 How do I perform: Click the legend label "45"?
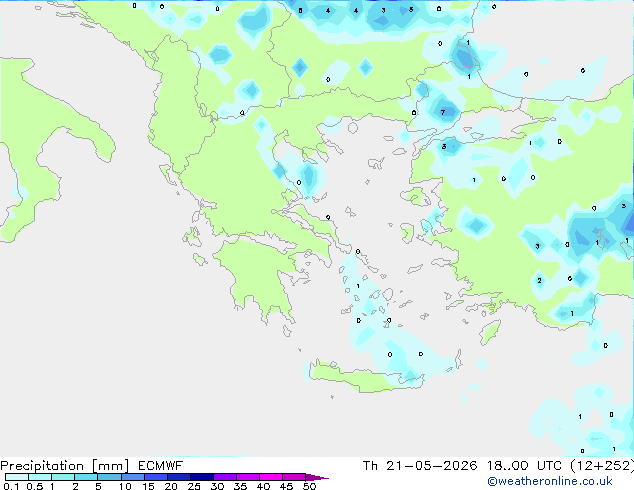click(286, 486)
